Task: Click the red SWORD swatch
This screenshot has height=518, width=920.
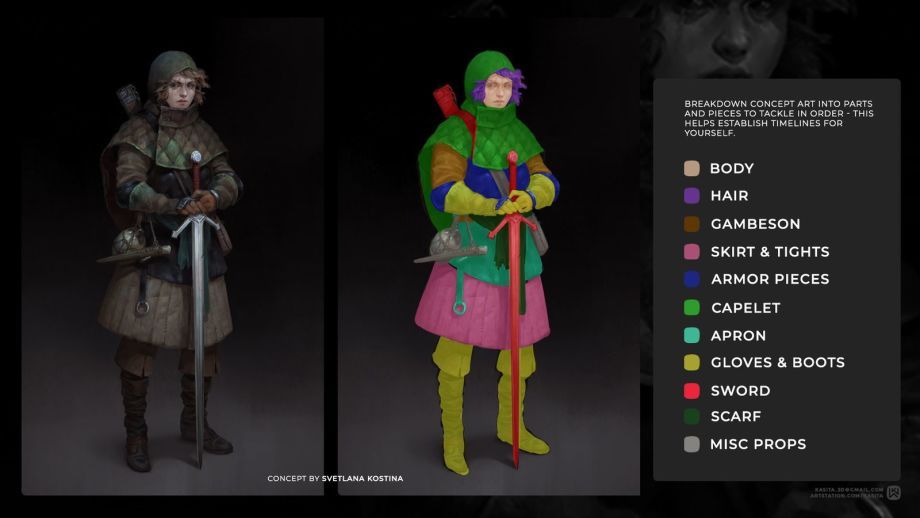Action: coord(692,391)
